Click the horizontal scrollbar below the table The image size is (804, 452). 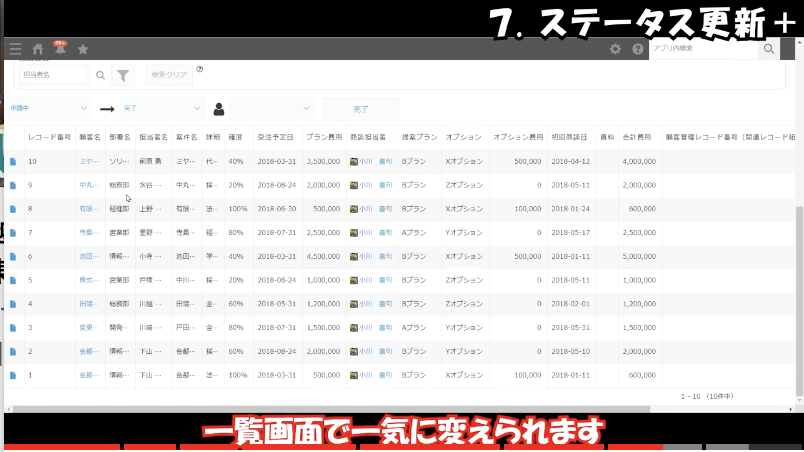point(400,408)
